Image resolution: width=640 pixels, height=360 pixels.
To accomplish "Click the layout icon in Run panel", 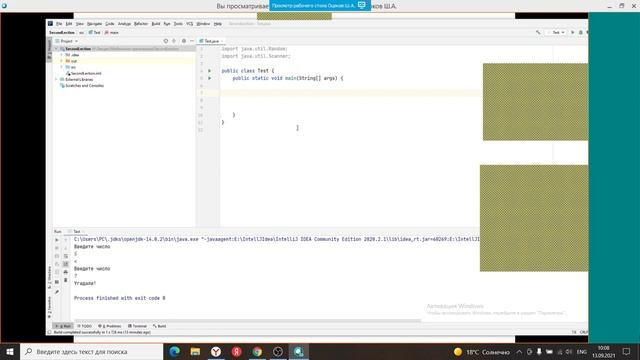I will pos(57,282).
